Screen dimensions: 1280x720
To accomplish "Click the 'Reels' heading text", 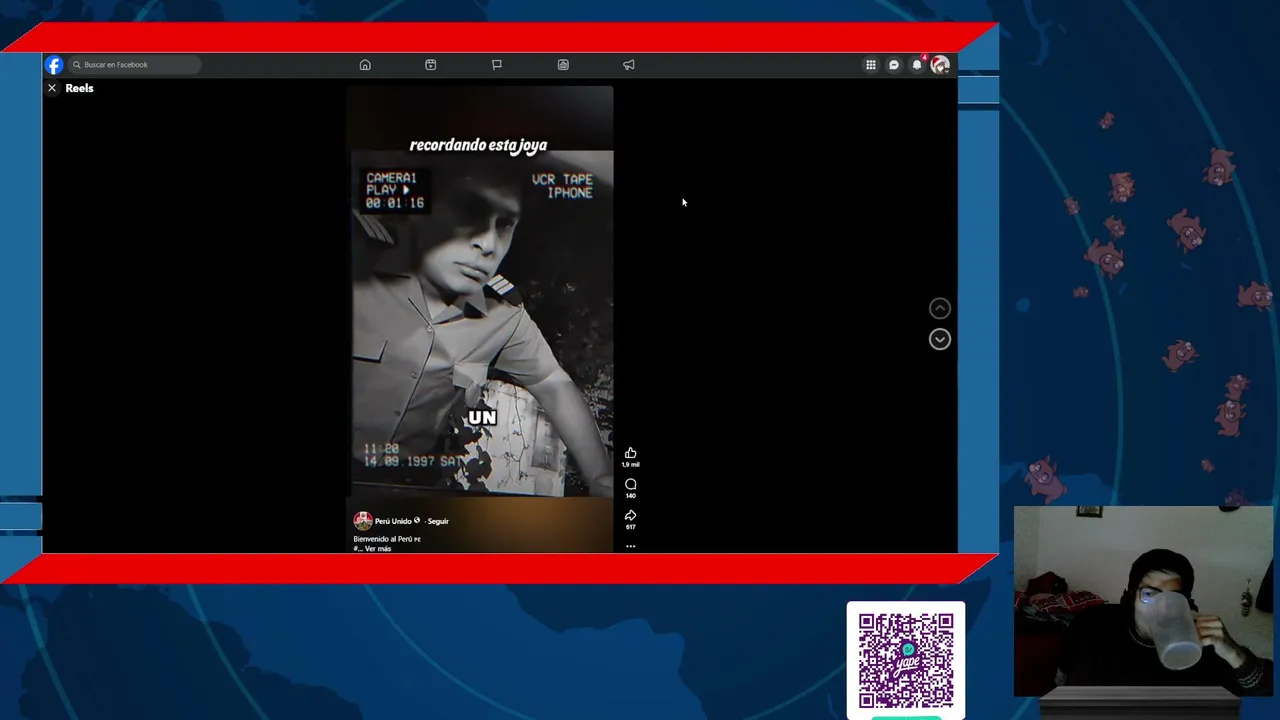I will click(x=79, y=88).
